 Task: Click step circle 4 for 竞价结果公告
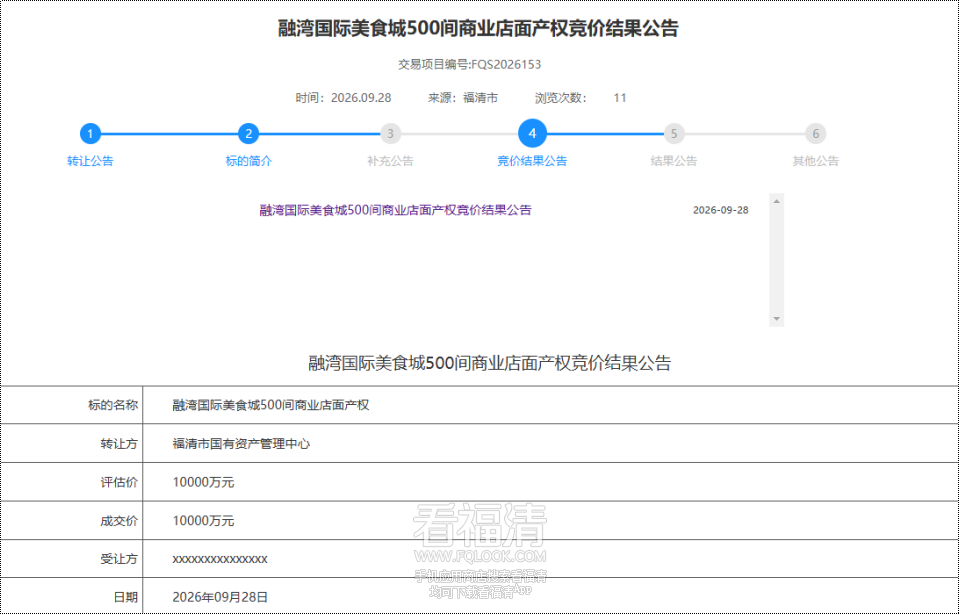(532, 134)
